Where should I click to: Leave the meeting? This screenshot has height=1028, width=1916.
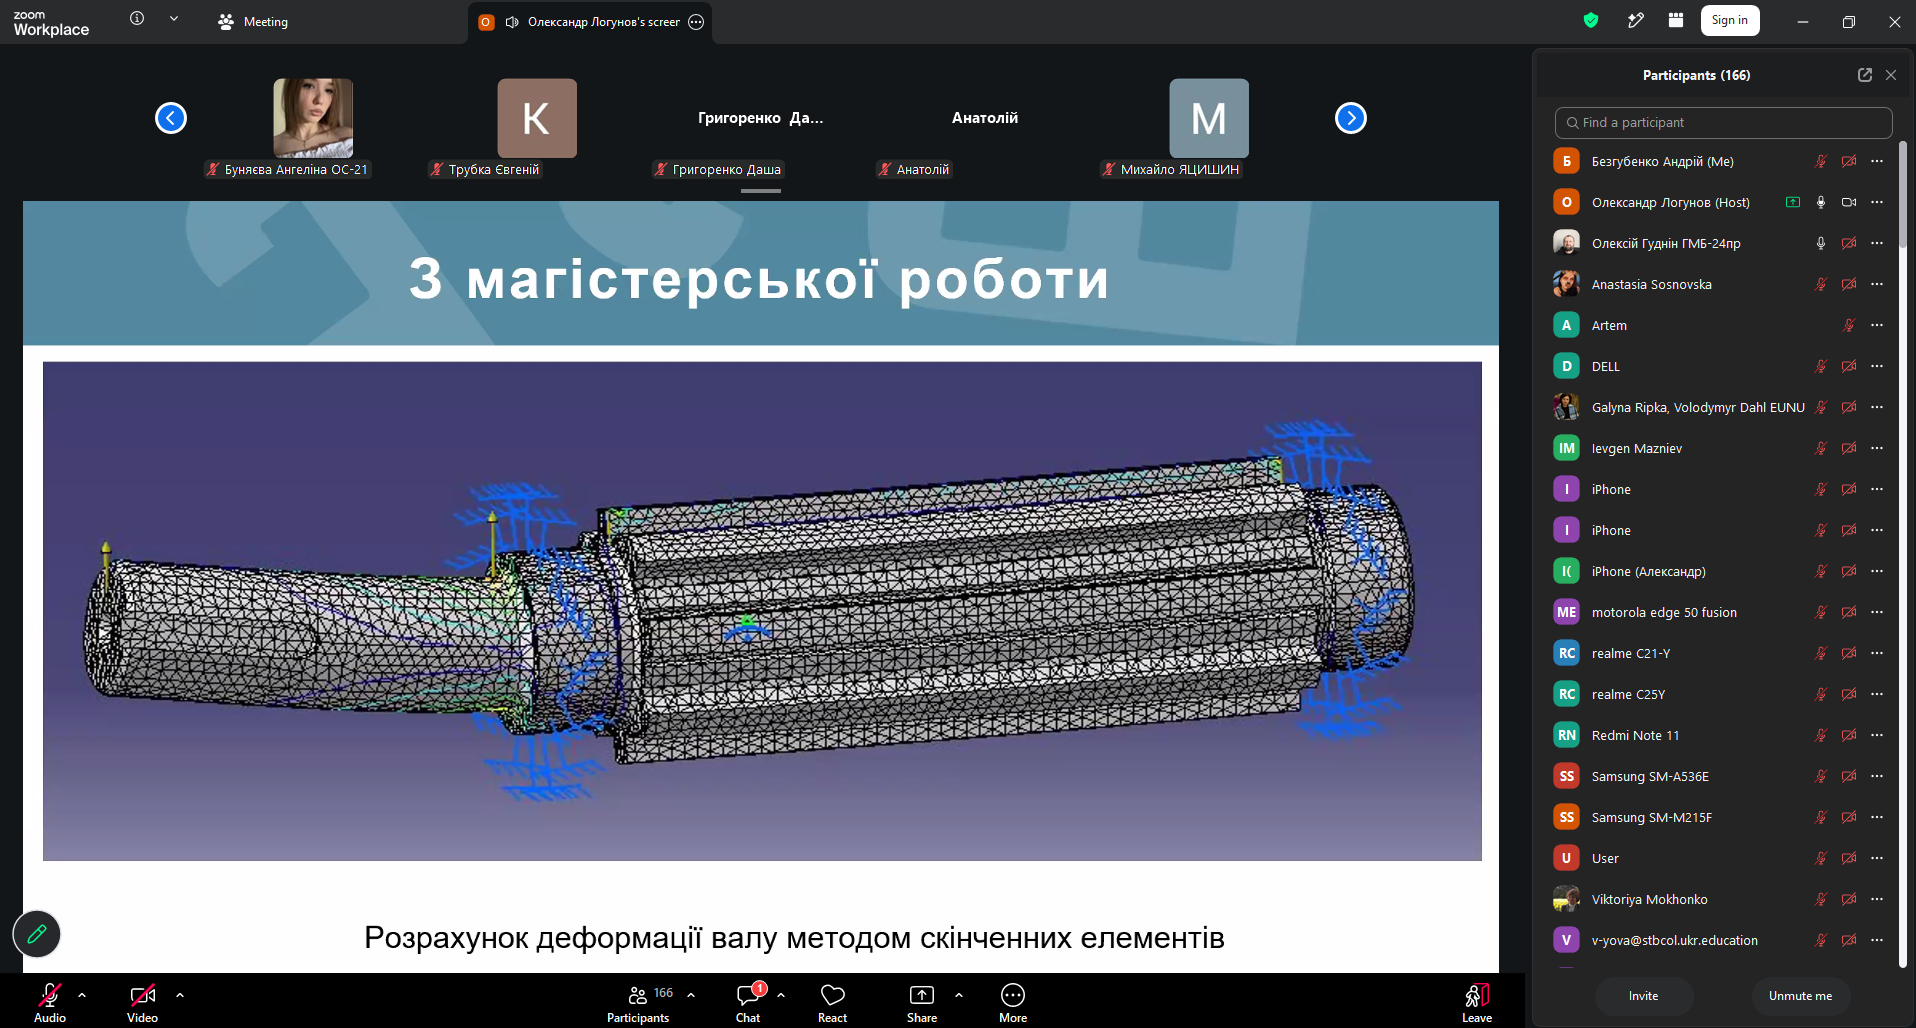click(1477, 1002)
